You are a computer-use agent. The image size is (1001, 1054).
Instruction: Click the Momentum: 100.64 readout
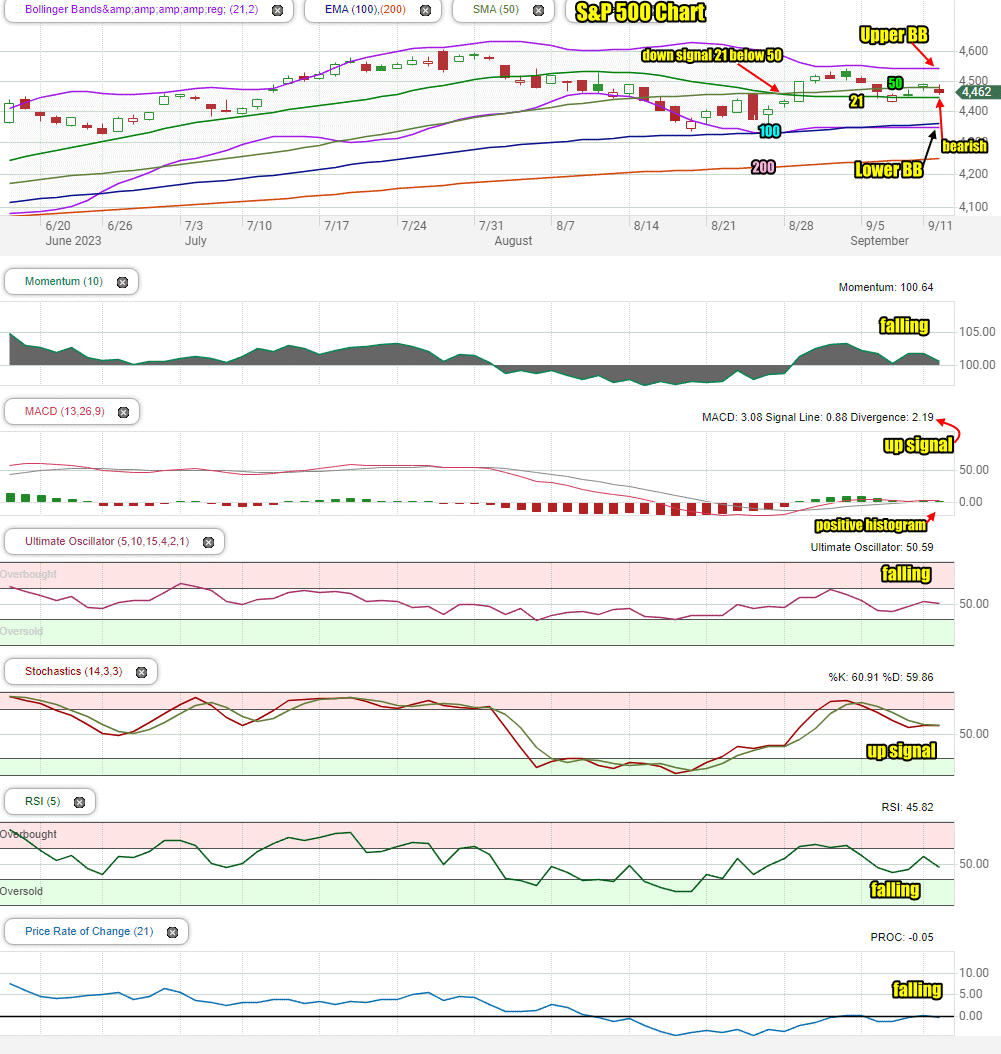tap(885, 287)
